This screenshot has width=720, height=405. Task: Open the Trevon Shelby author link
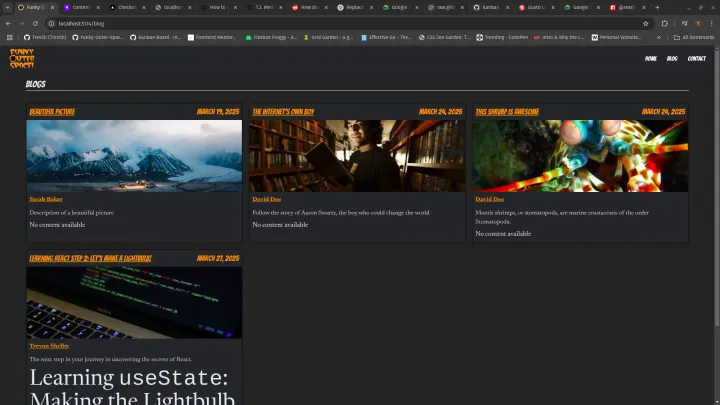pos(49,346)
